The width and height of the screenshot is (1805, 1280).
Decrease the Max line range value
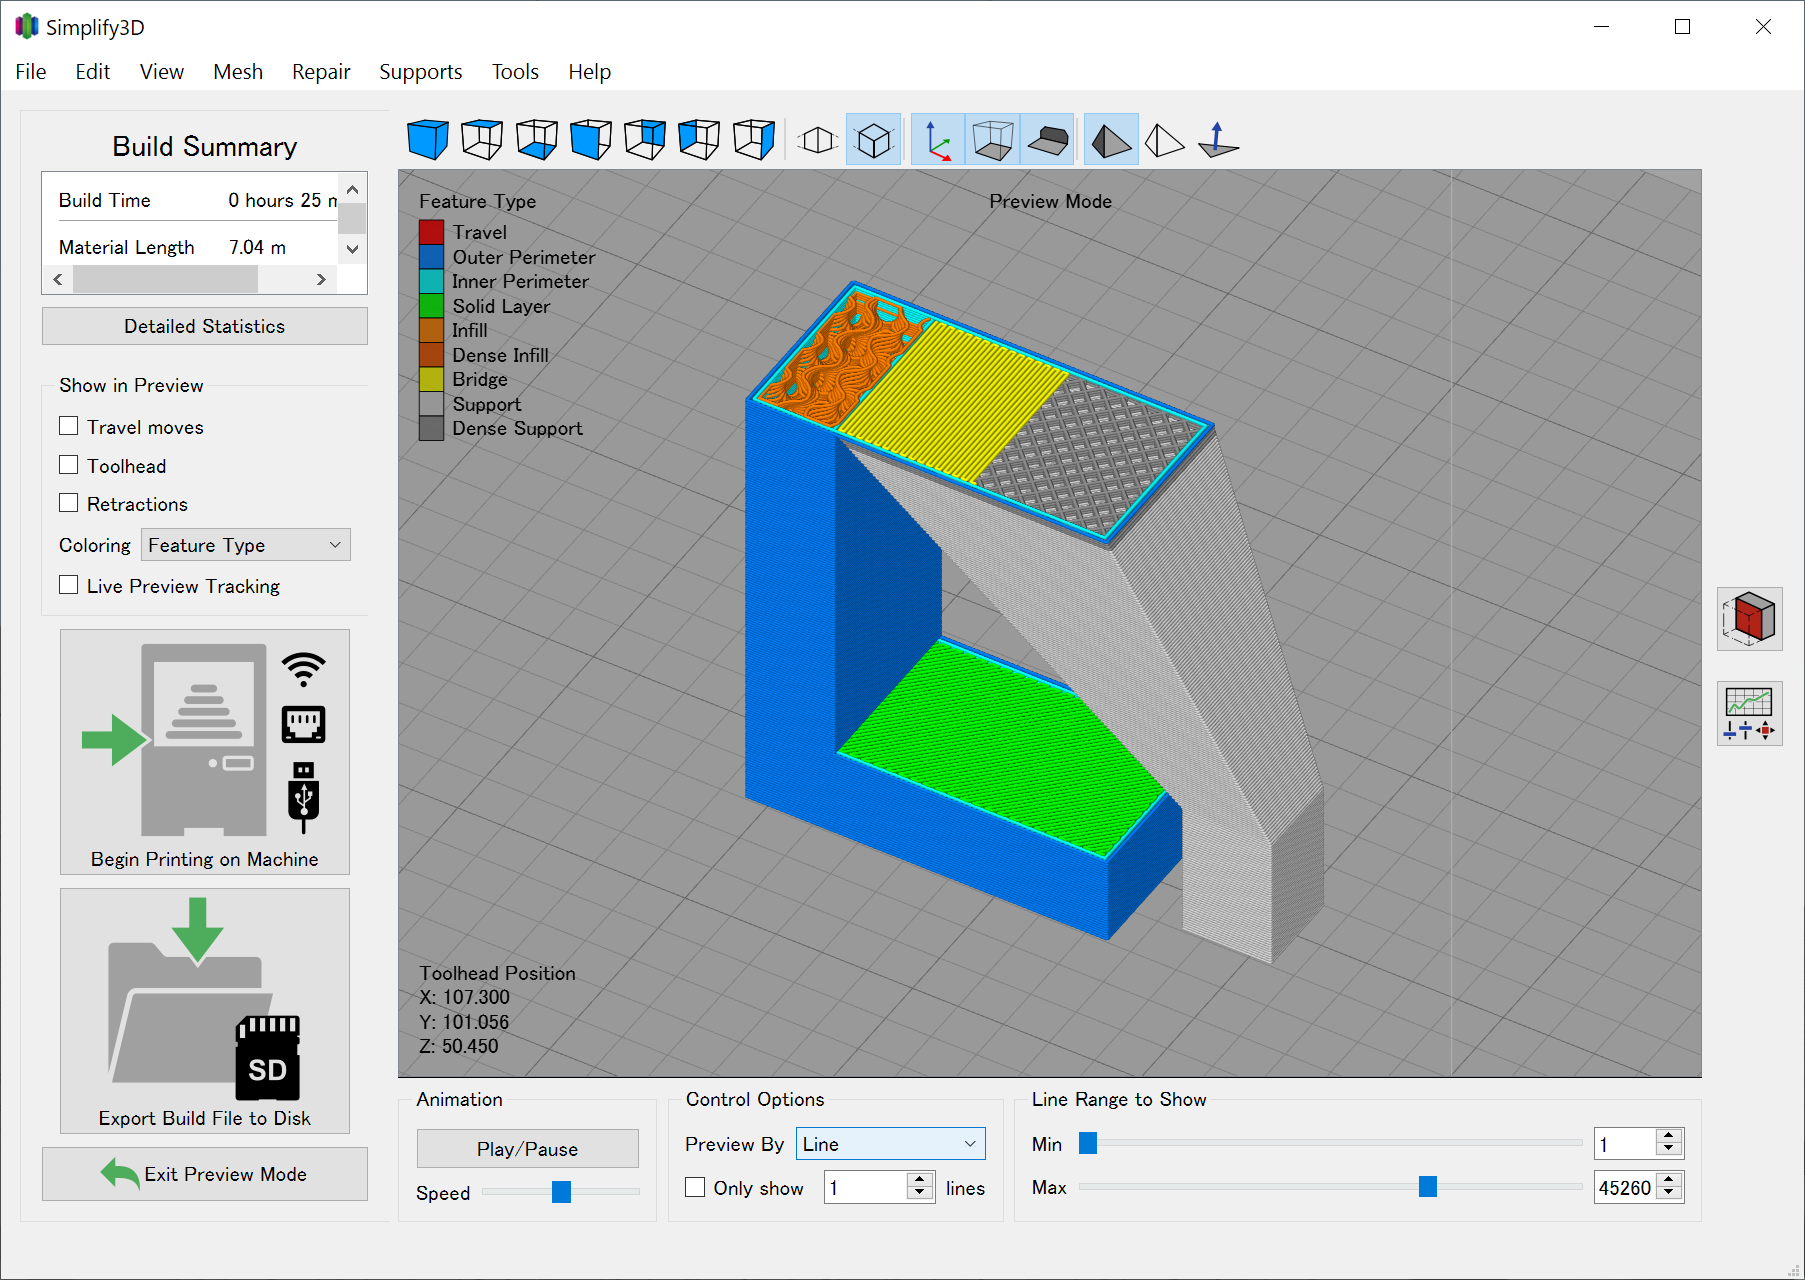pos(1668,1194)
